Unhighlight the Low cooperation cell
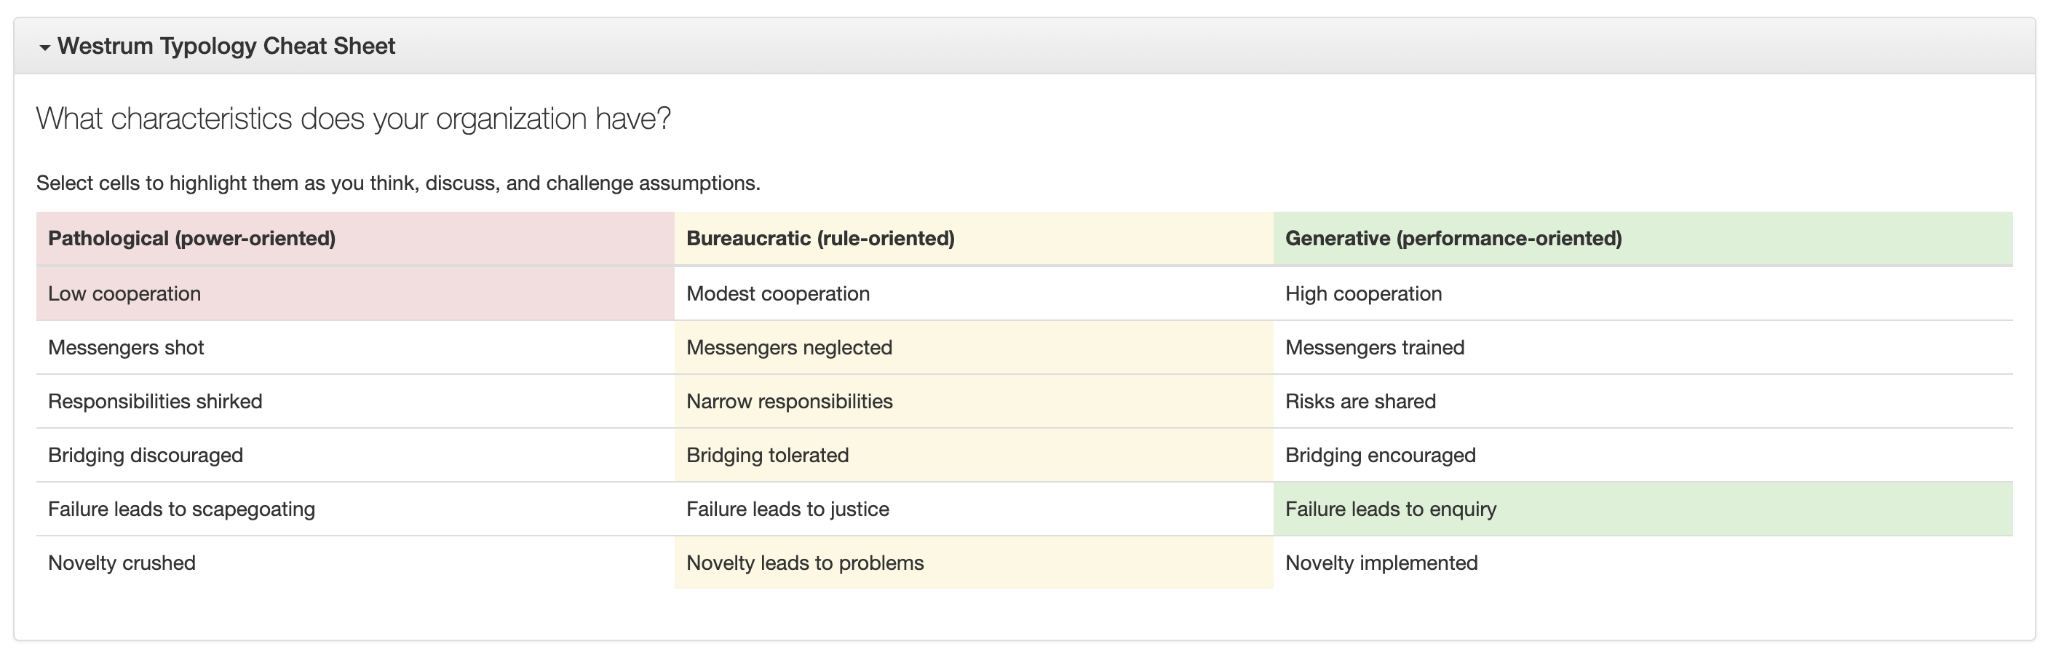 [355, 293]
